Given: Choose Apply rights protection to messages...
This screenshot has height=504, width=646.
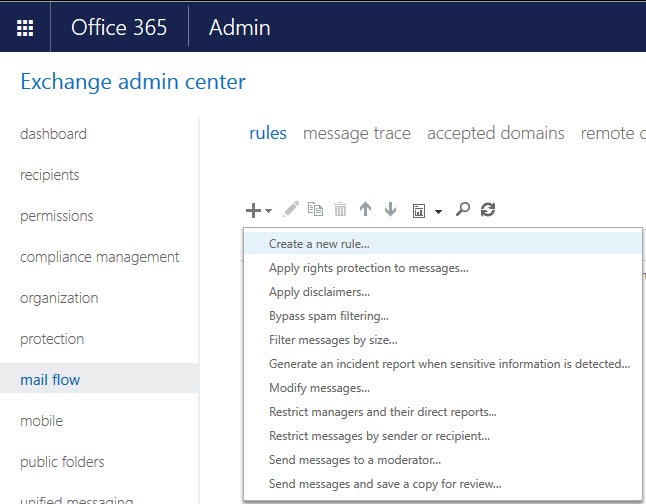Looking at the screenshot, I should point(443,268).
